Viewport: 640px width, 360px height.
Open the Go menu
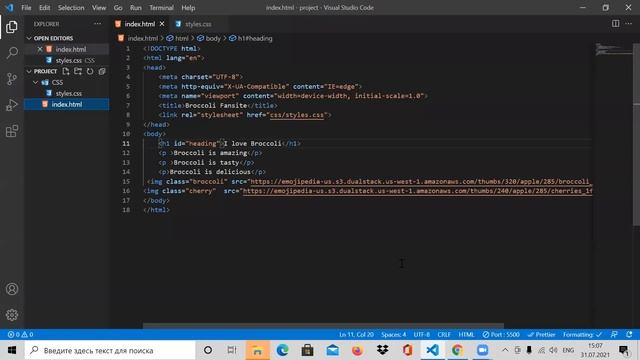click(x=118, y=8)
